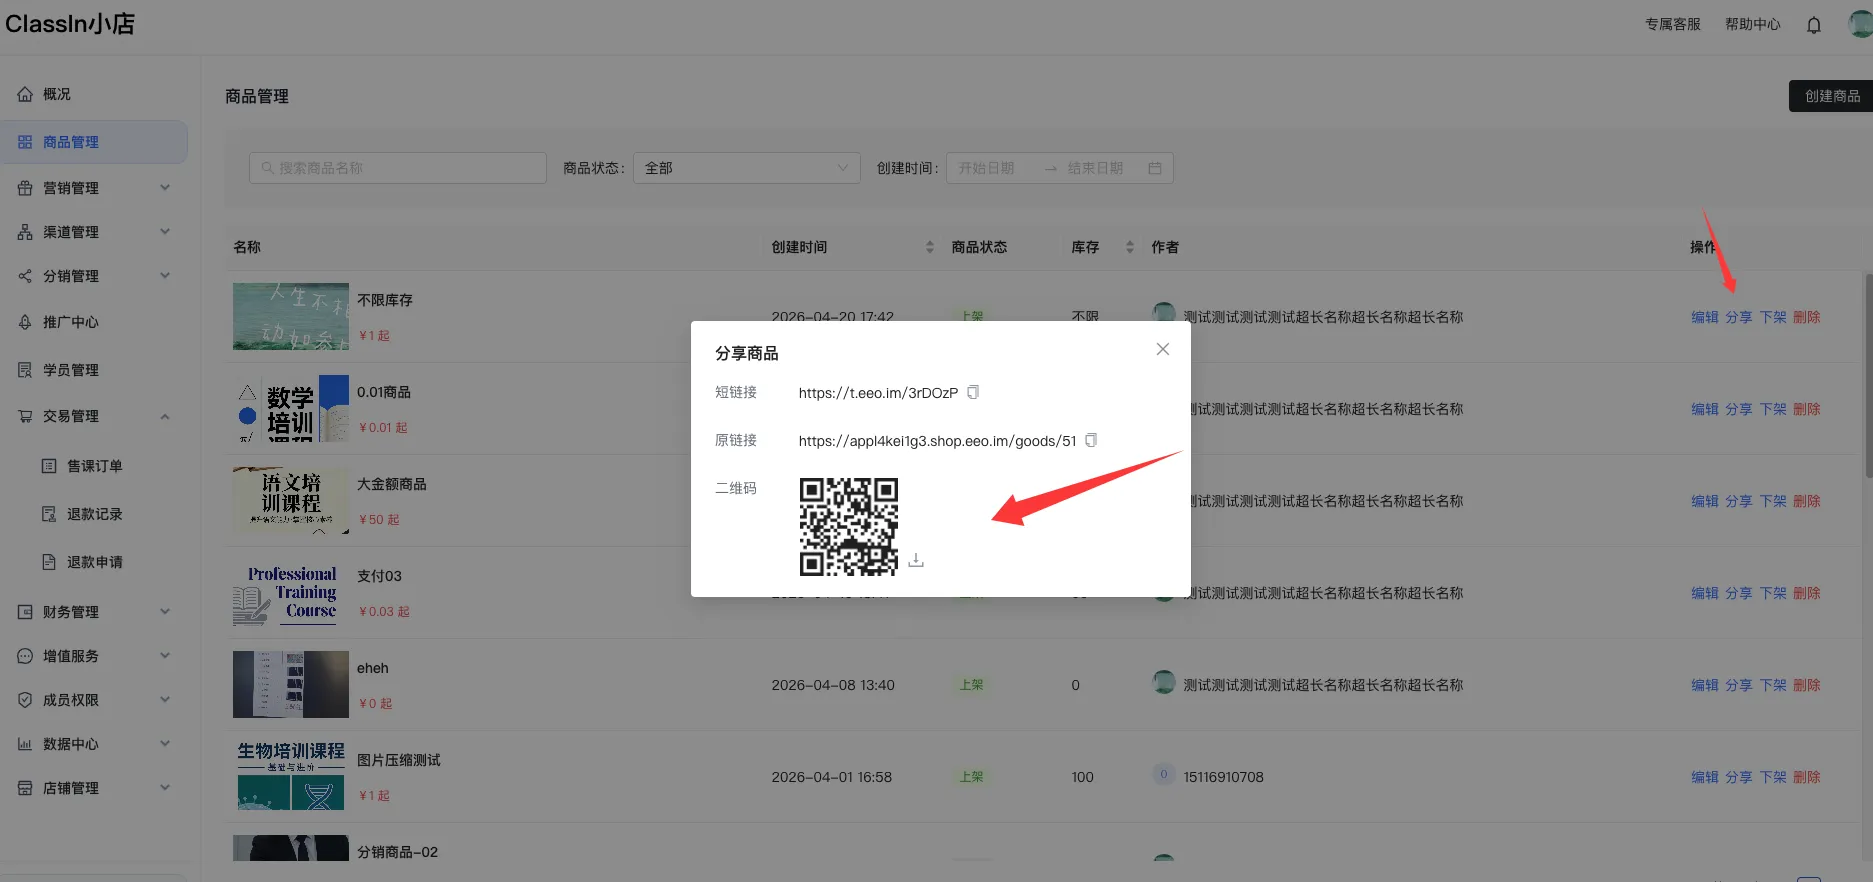Open thumbnail of 图片压缩测试 product
This screenshot has height=882, width=1873.
pos(291,776)
